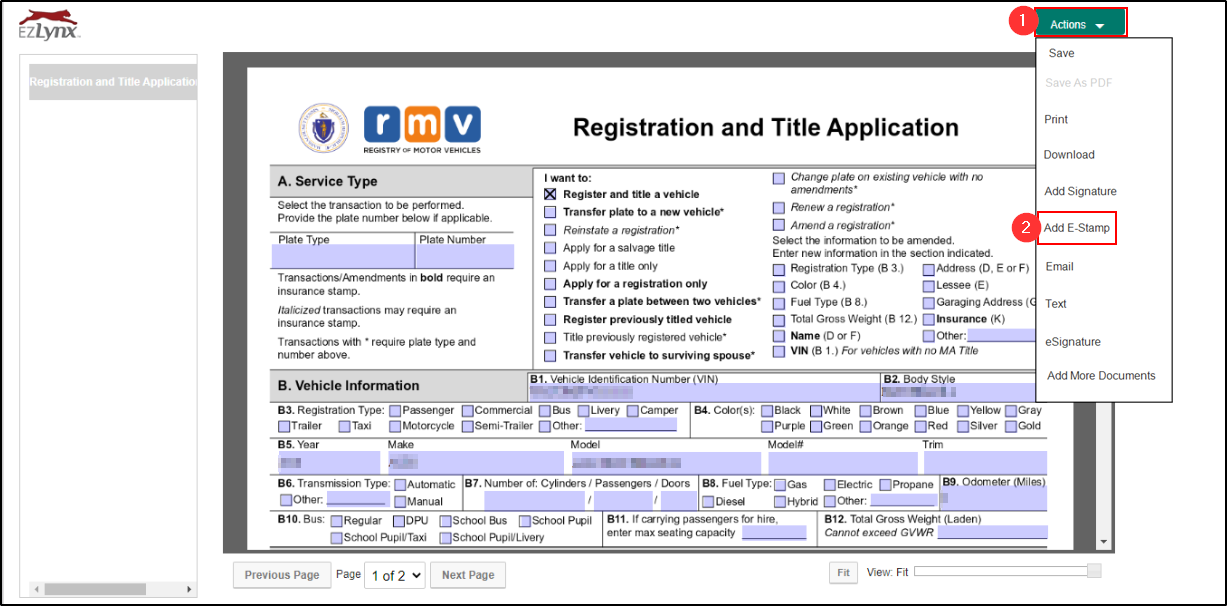This screenshot has height=606, width=1227.
Task: Click the Total Gross Weight (Laden) field
Action: click(992, 532)
